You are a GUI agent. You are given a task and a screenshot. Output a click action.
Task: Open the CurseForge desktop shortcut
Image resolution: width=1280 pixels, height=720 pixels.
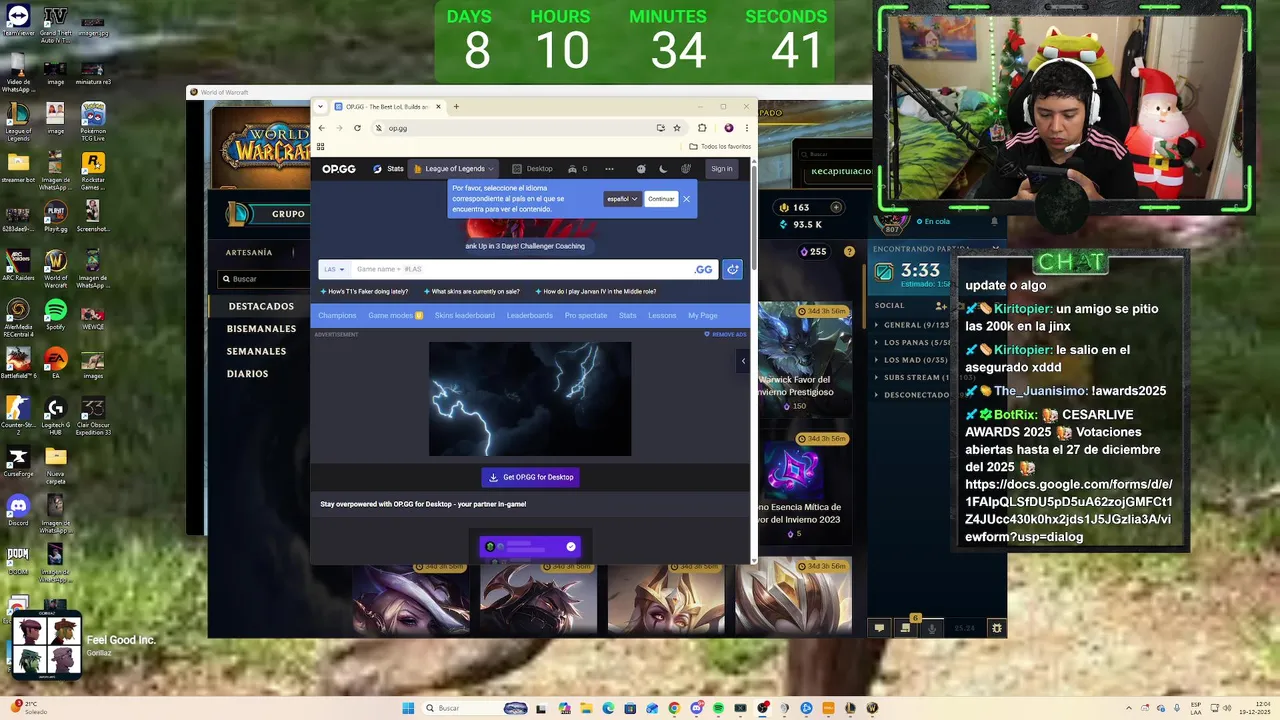(x=18, y=461)
